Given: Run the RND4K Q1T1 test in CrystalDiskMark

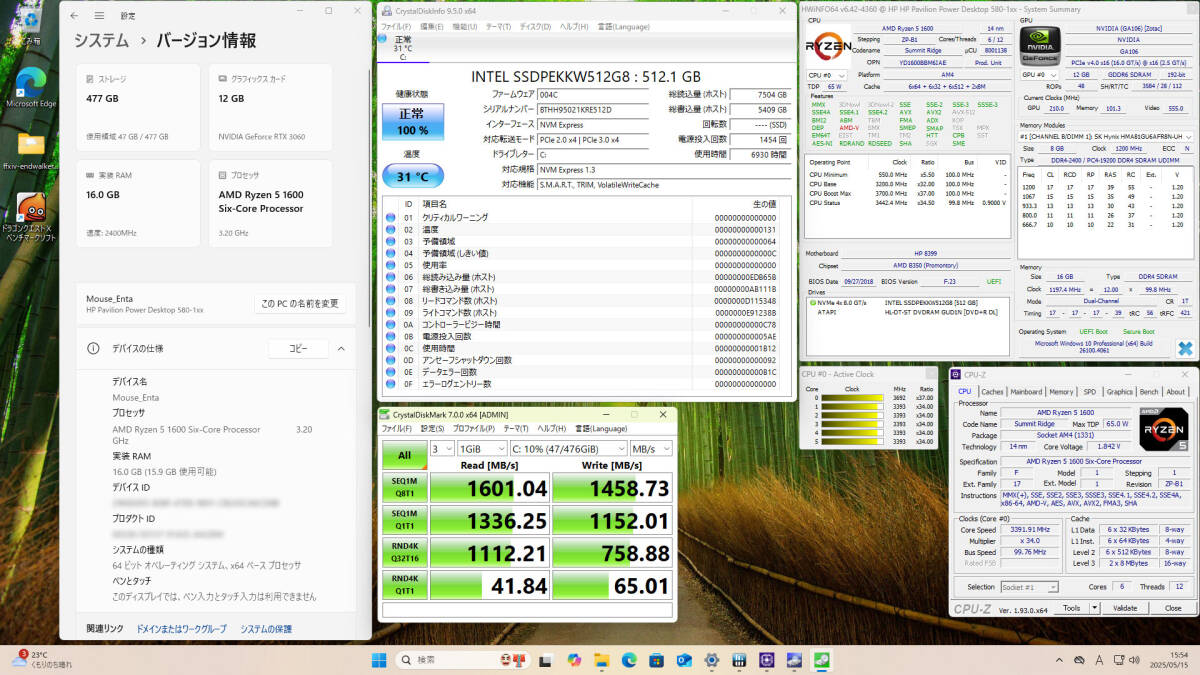Looking at the screenshot, I should 404,585.
